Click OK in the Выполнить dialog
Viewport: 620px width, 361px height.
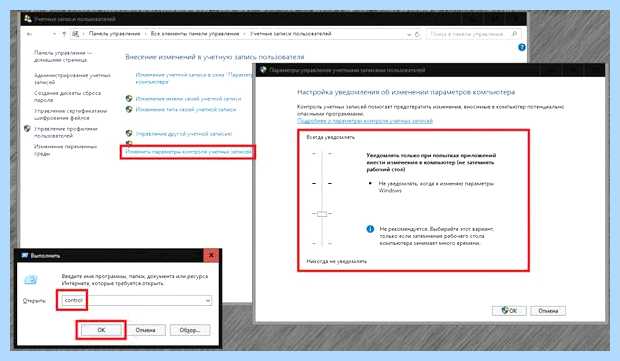101,330
